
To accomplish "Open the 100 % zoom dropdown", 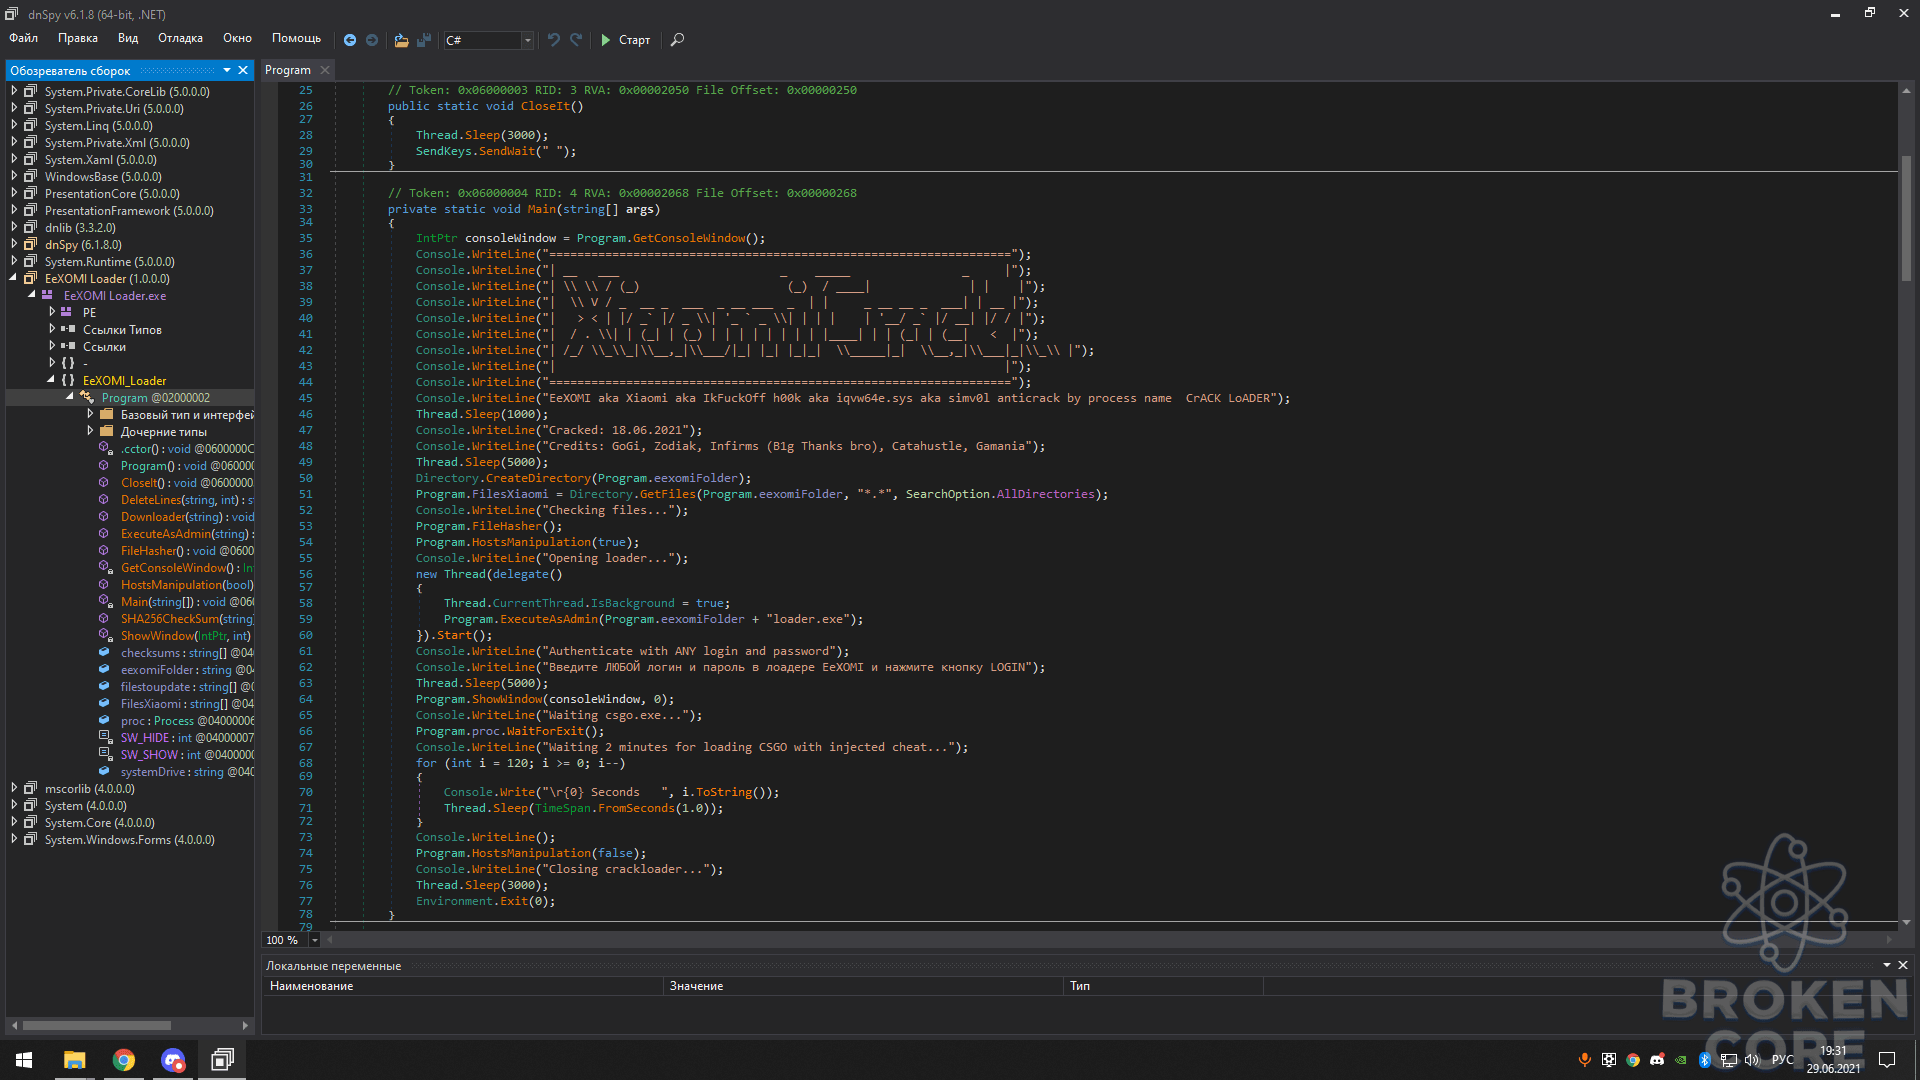I will 291,940.
